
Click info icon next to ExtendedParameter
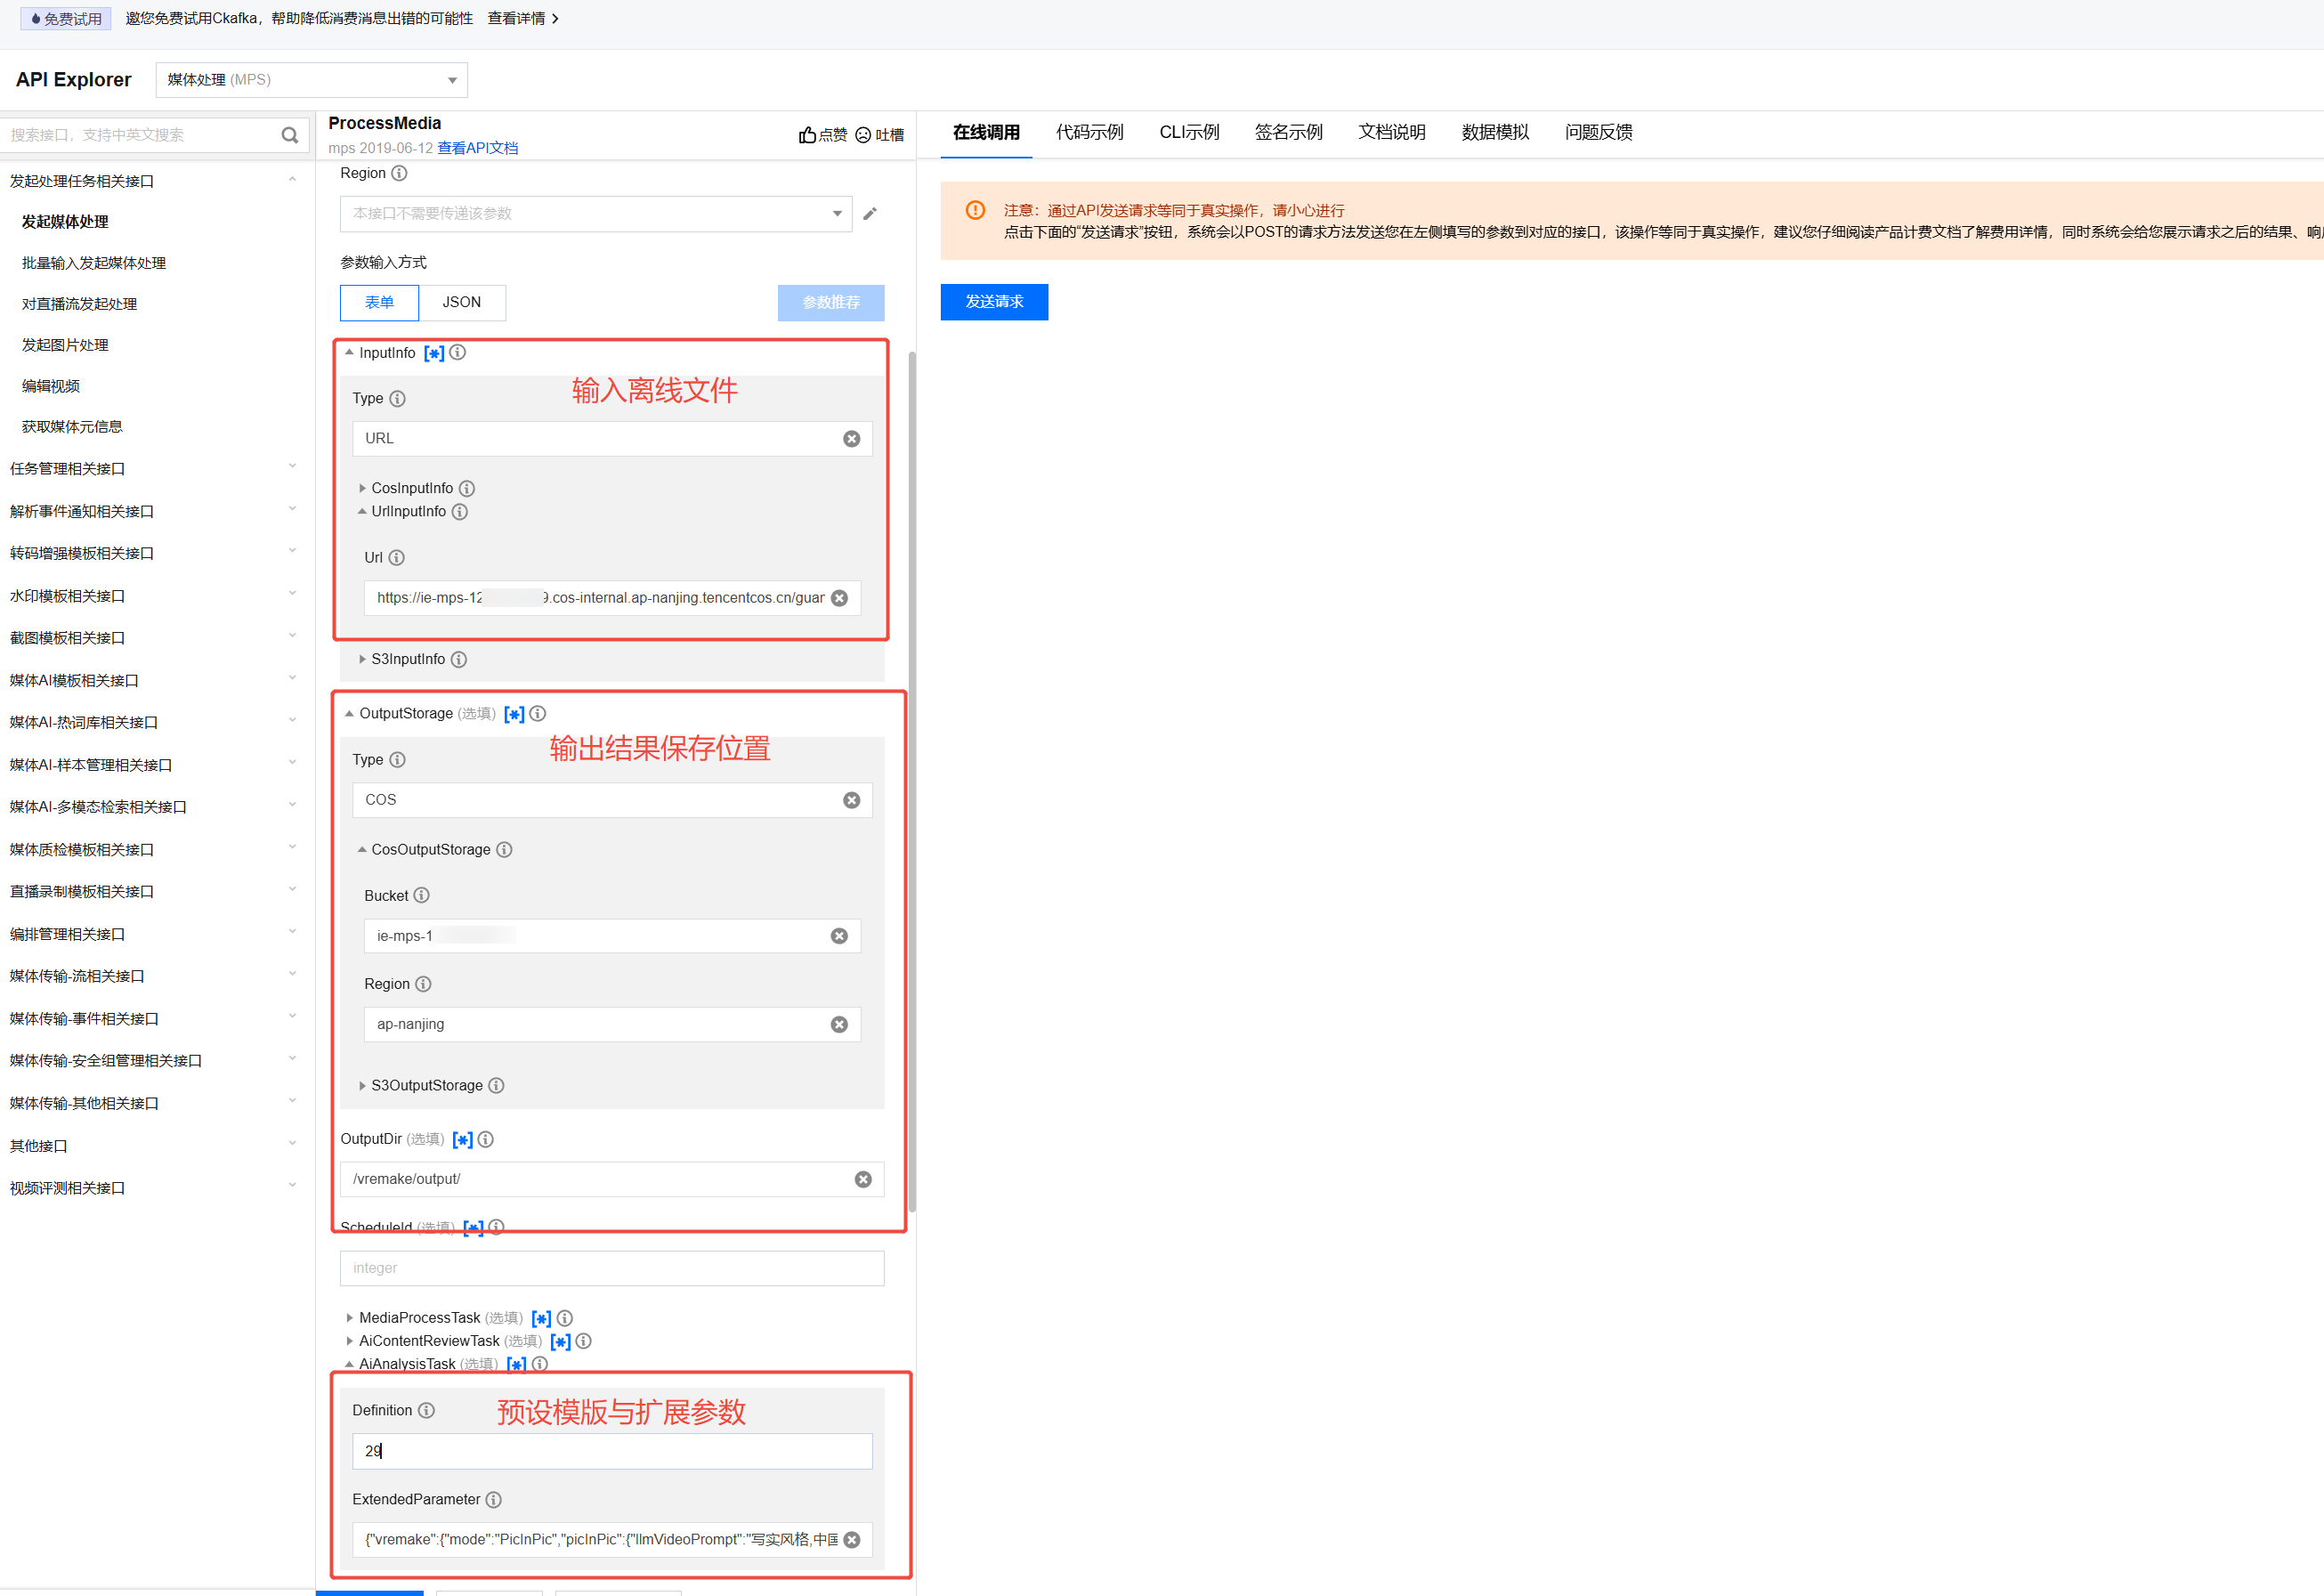494,1500
